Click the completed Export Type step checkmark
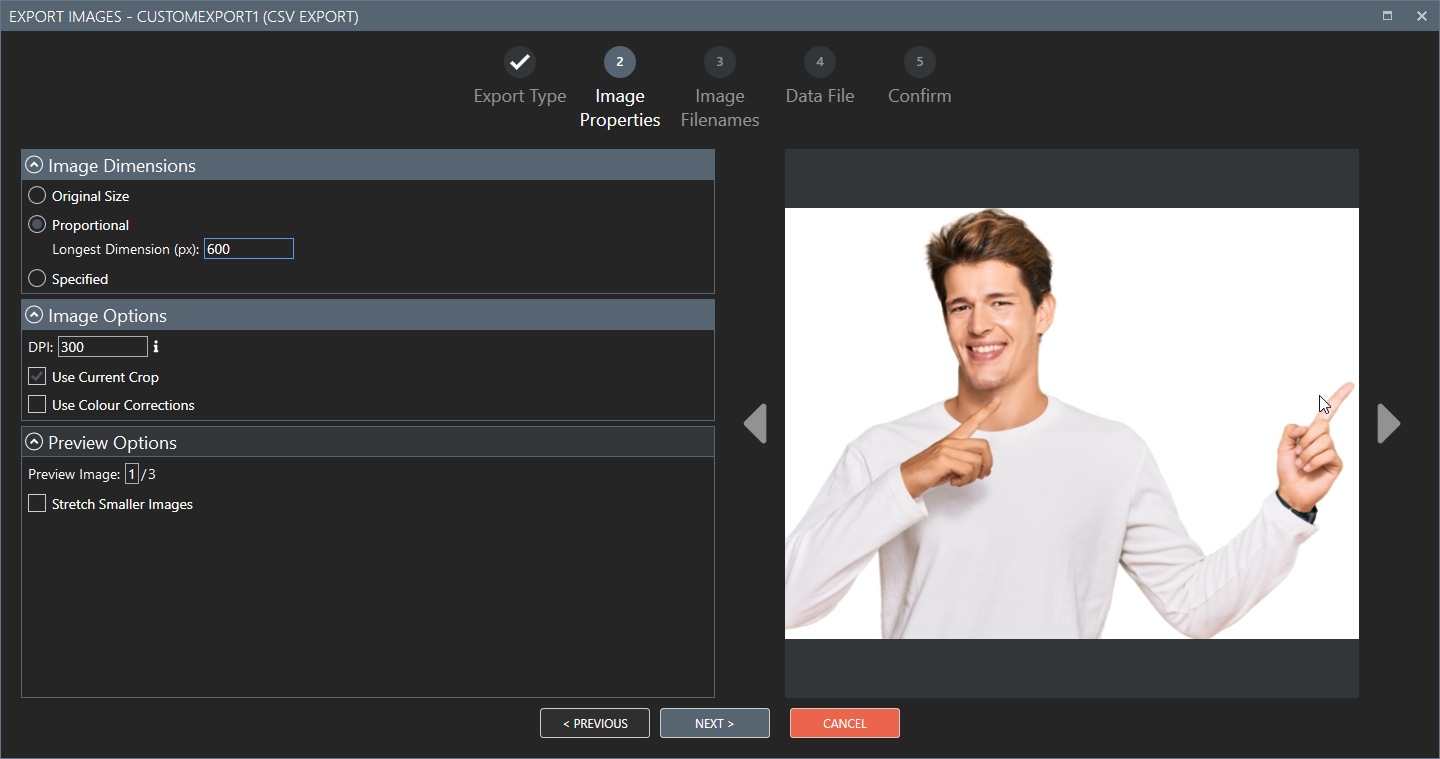The height and width of the screenshot is (759, 1440). pos(519,61)
